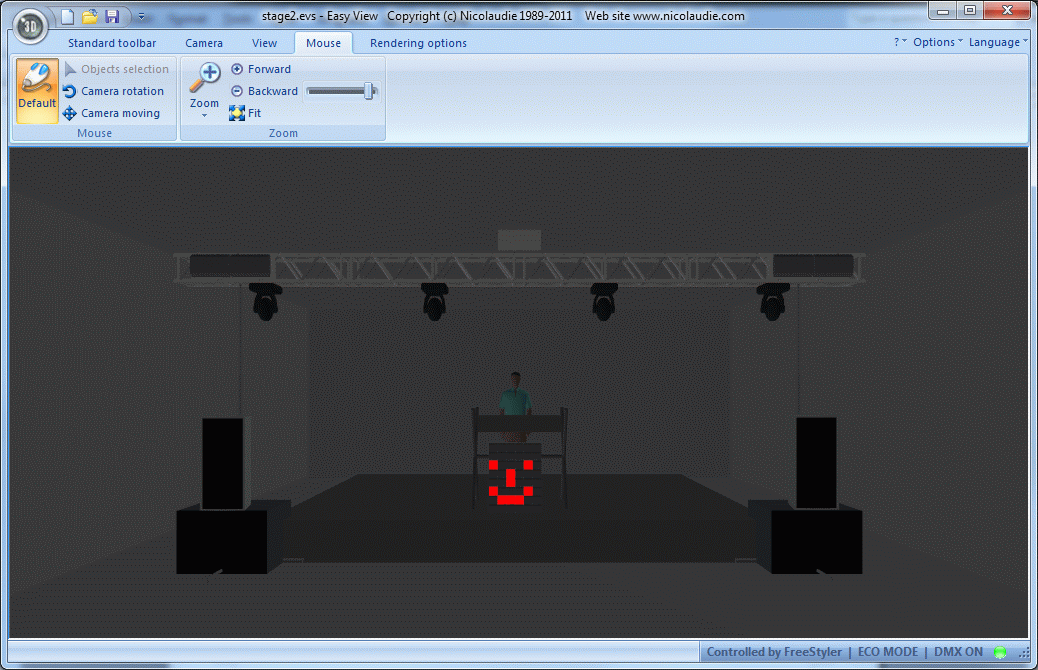1038x670 pixels.
Task: Open a file using the folder icon
Action: [90, 17]
